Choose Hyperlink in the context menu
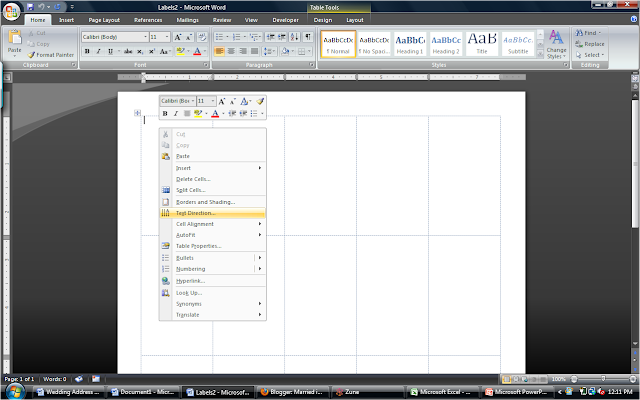 pyautogui.click(x=213, y=281)
